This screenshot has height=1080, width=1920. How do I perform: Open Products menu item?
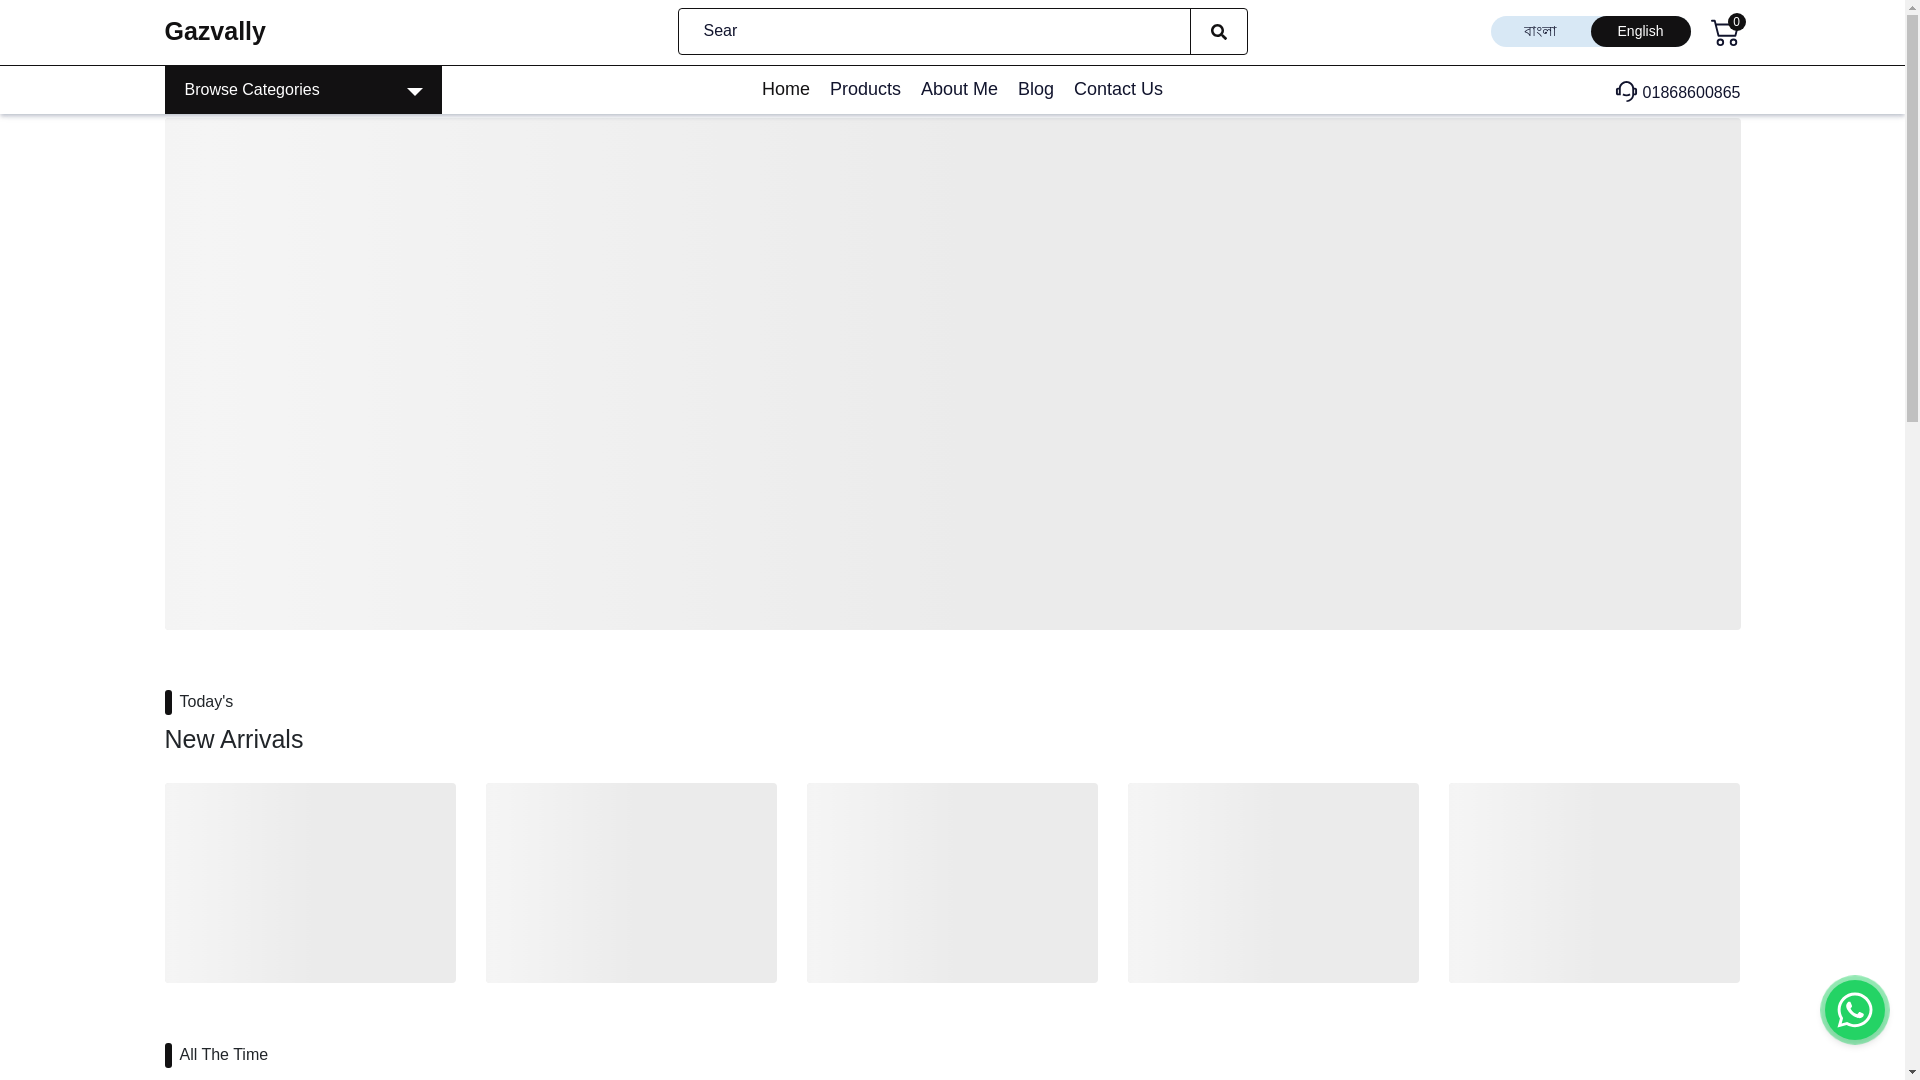pos(865,89)
